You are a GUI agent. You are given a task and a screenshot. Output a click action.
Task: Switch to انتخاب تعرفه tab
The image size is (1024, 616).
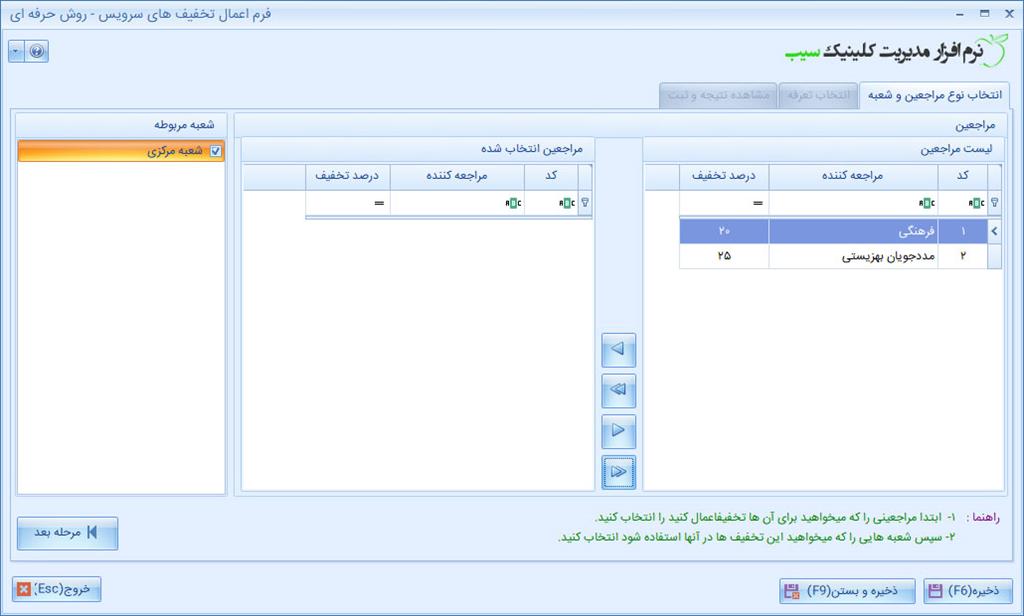pos(818,95)
